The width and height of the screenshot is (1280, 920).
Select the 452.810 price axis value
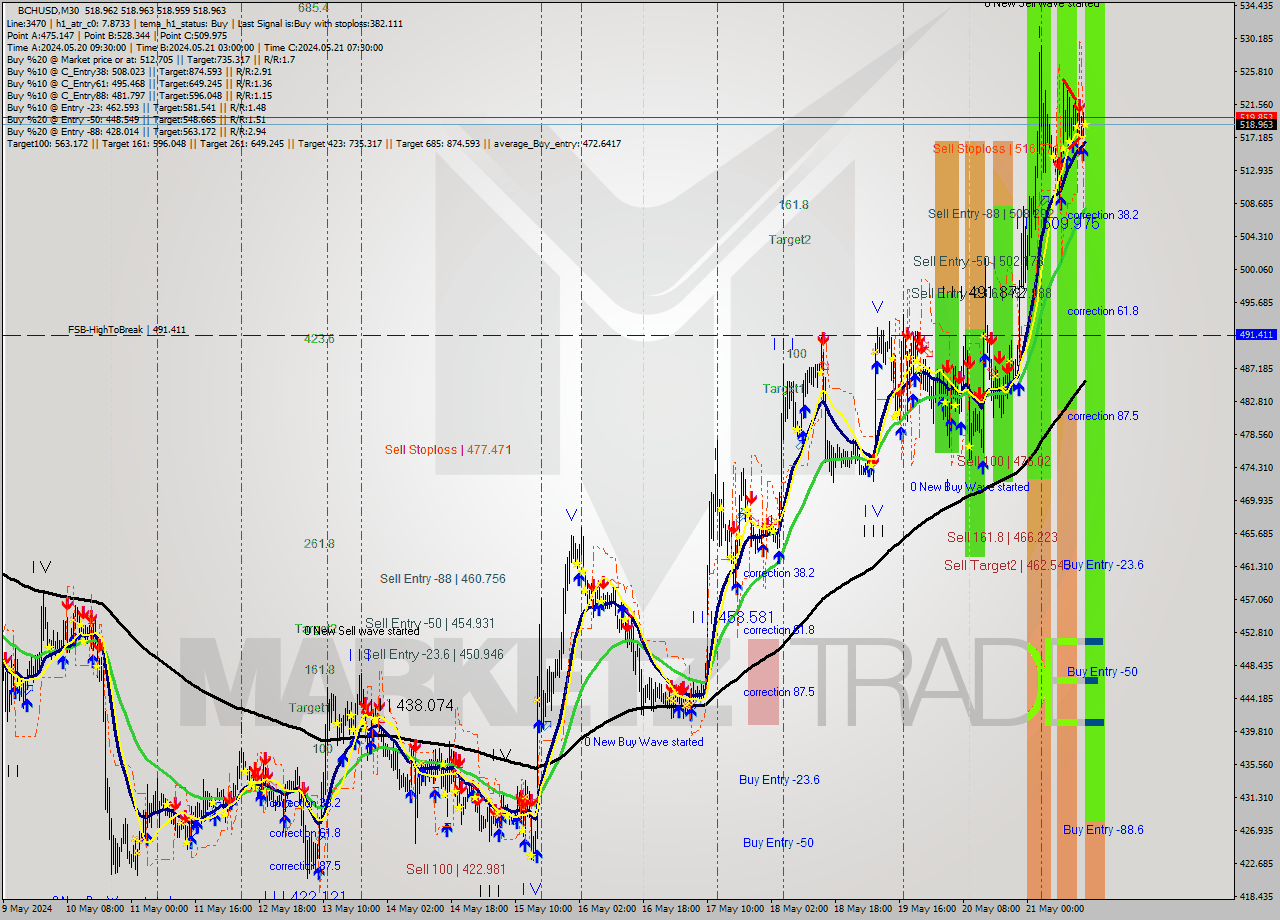tap(1256, 633)
